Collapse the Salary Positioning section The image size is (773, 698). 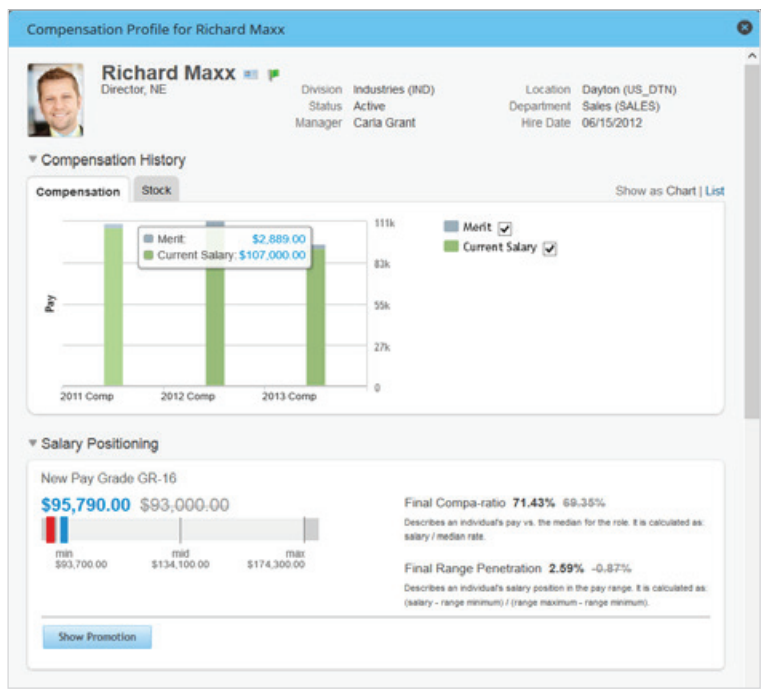32,444
